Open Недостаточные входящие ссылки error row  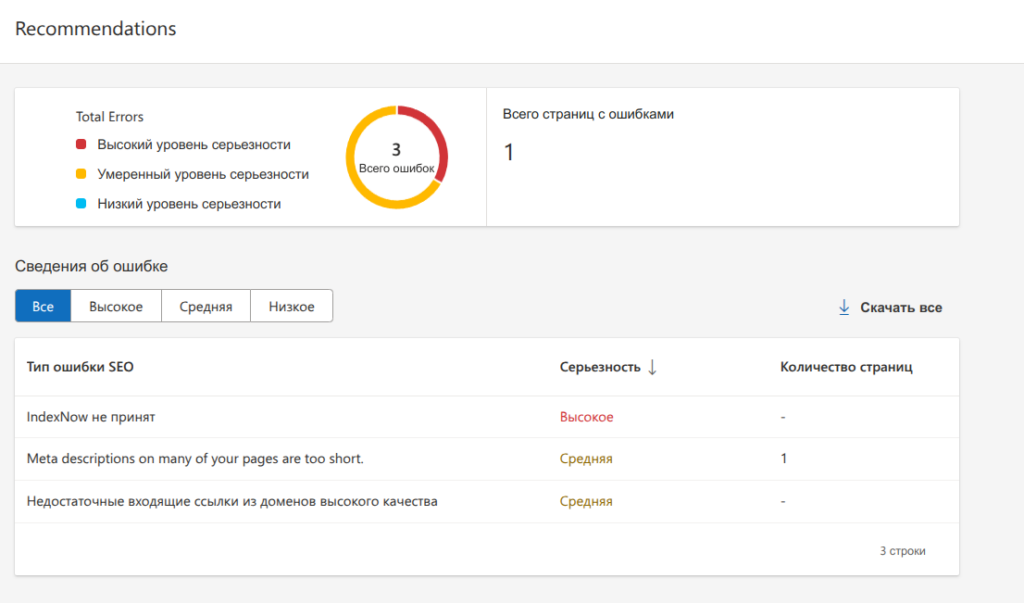[232, 501]
